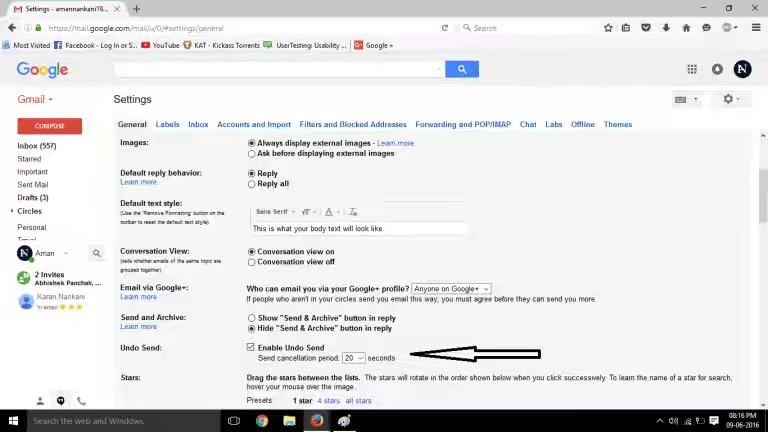This screenshot has width=768, height=432.
Task: Open the Hangouts conversations icon
Action: point(60,401)
